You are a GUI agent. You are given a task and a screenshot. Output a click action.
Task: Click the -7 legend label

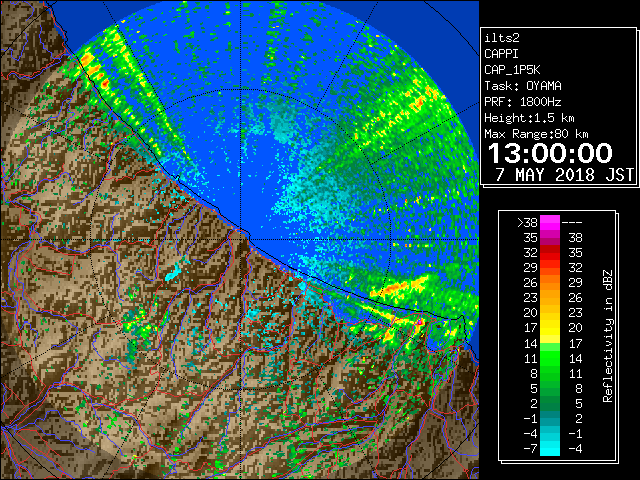point(530,449)
